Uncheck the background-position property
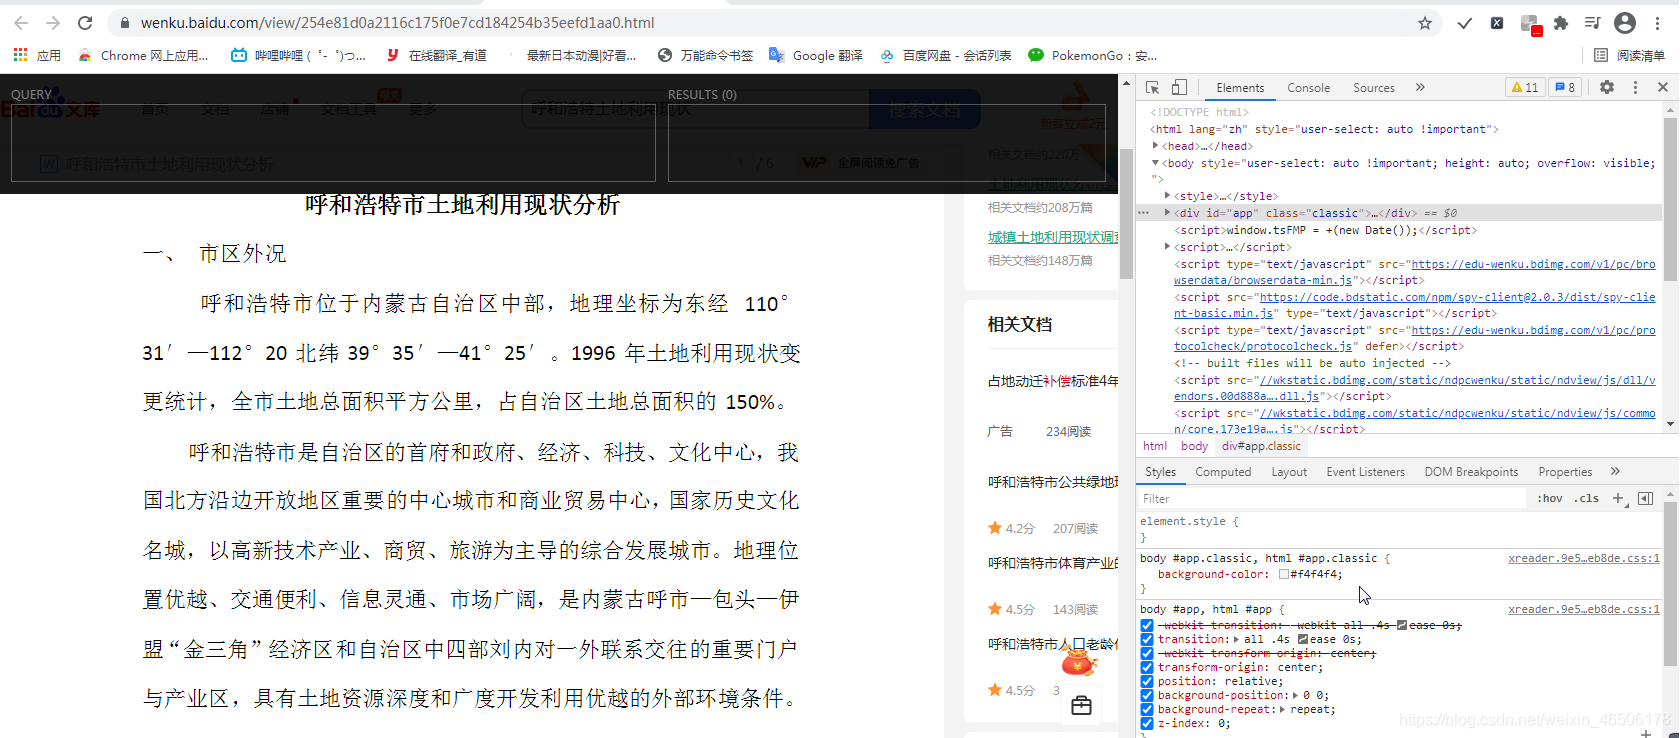This screenshot has height=738, width=1680. (x=1147, y=695)
